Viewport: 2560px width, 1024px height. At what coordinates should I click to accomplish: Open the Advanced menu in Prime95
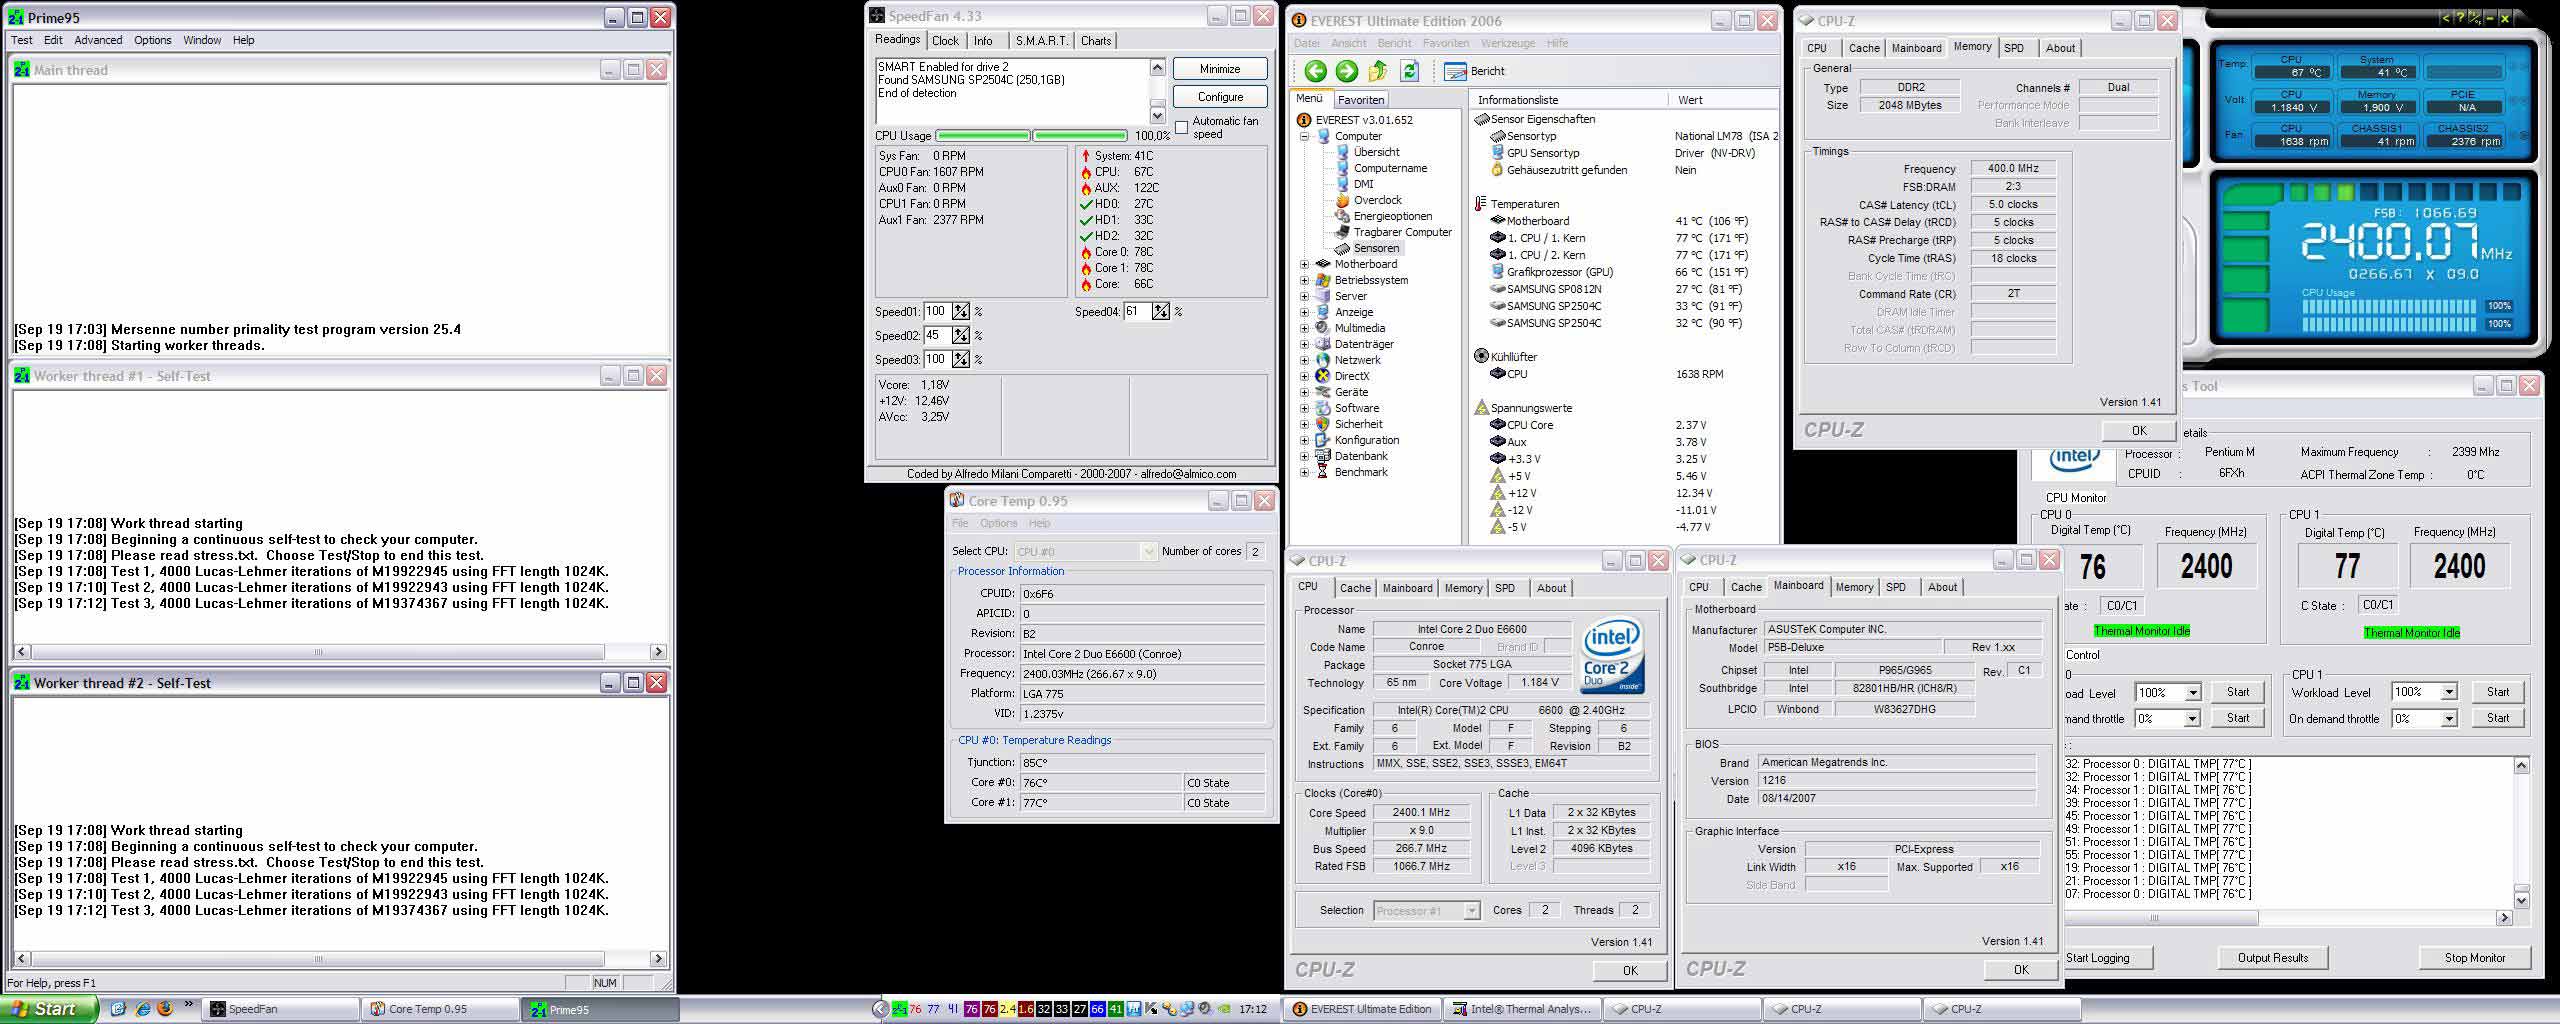pyautogui.click(x=98, y=40)
